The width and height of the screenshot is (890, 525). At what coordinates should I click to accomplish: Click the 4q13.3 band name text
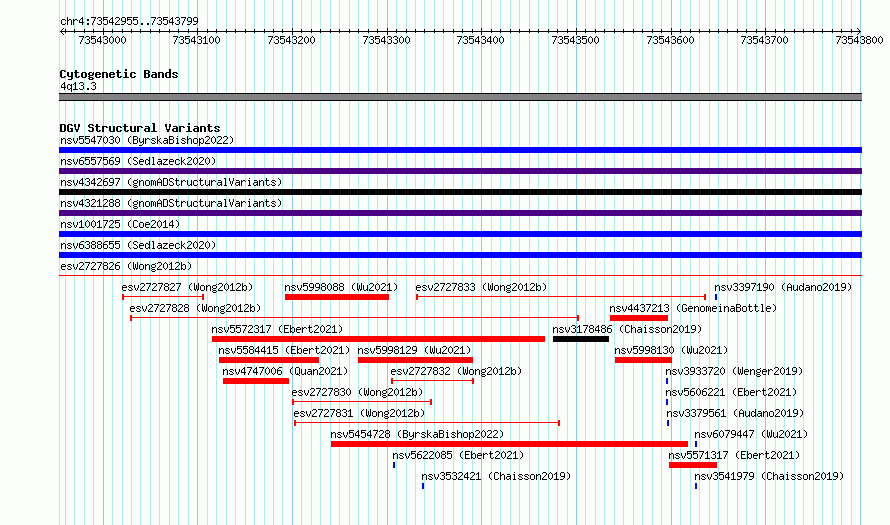(x=78, y=86)
